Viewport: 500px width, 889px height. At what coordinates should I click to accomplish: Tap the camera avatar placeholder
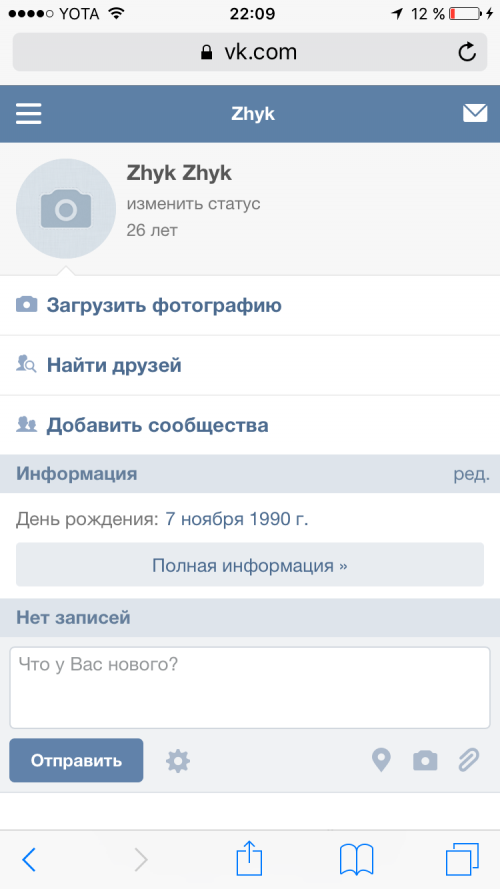coord(66,209)
